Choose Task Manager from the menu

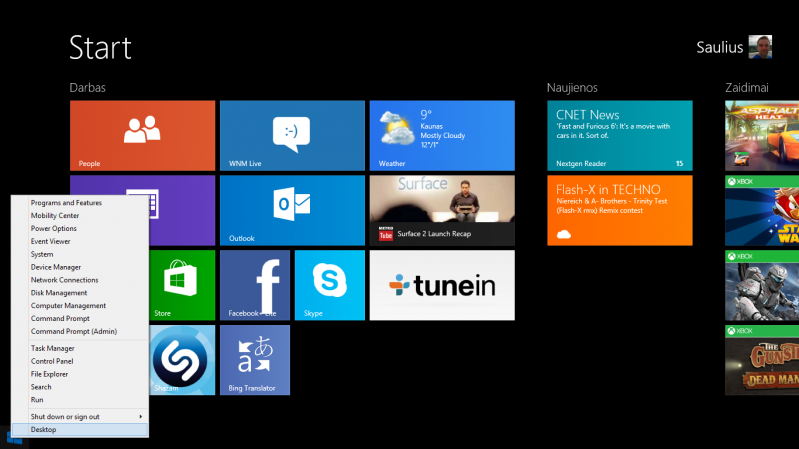(80, 348)
